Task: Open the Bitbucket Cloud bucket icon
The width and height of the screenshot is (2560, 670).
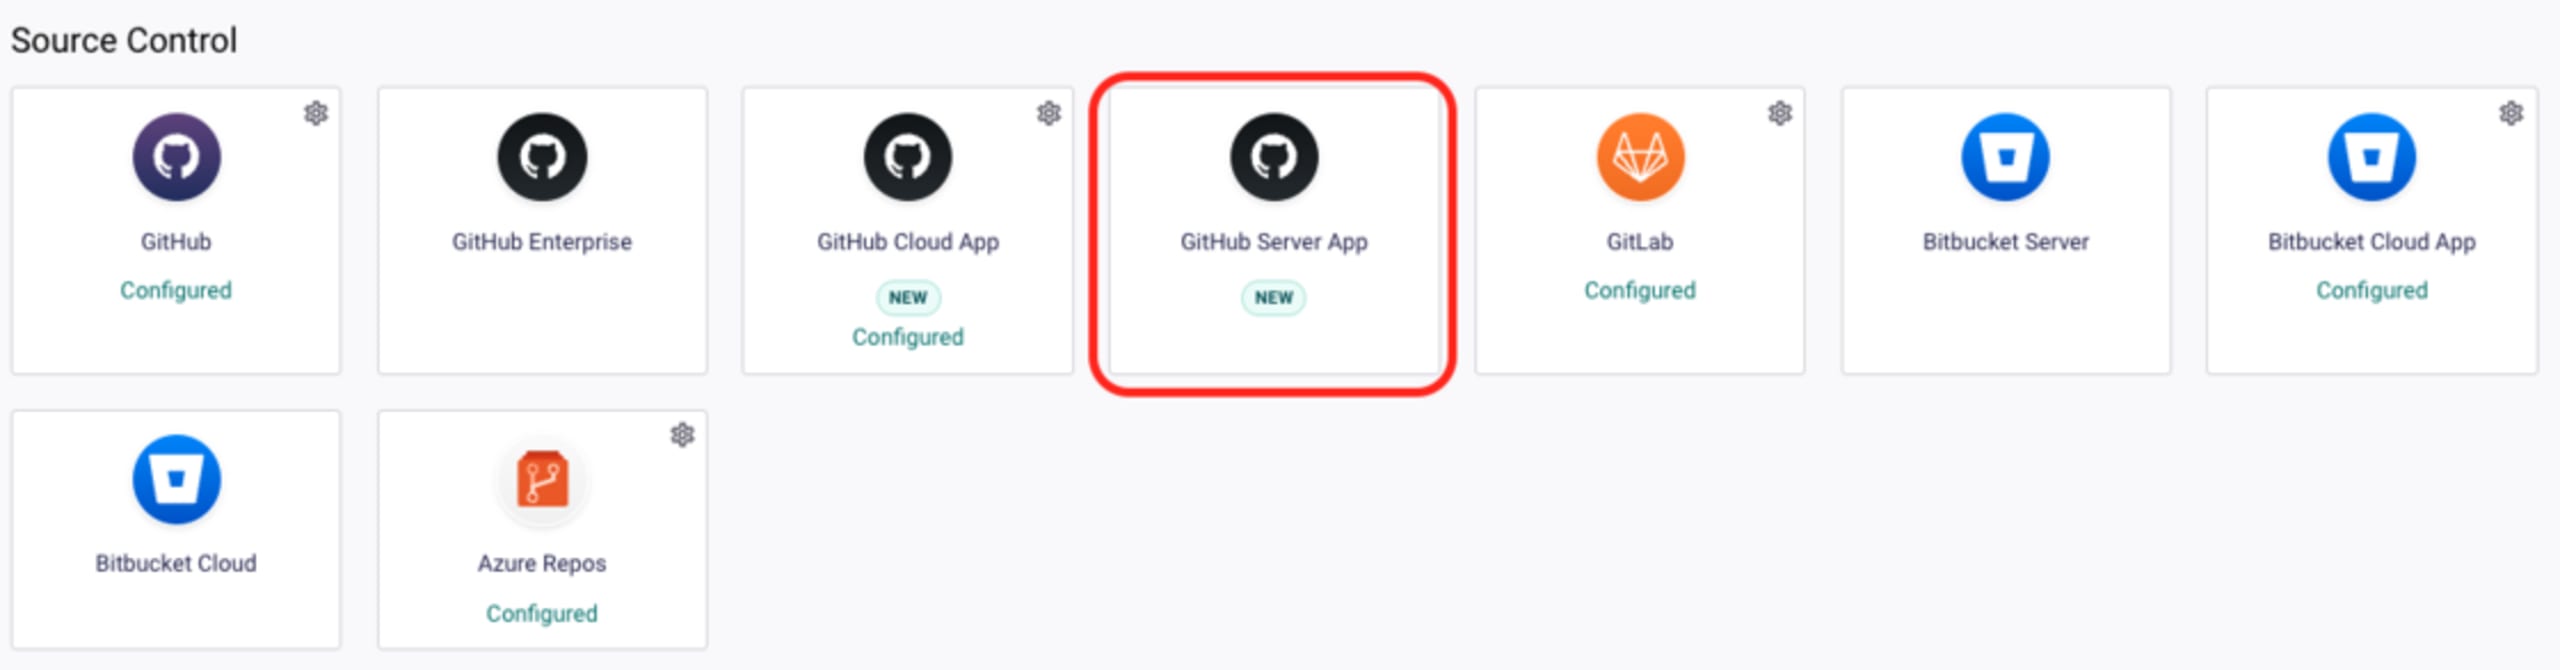Action: 176,479
